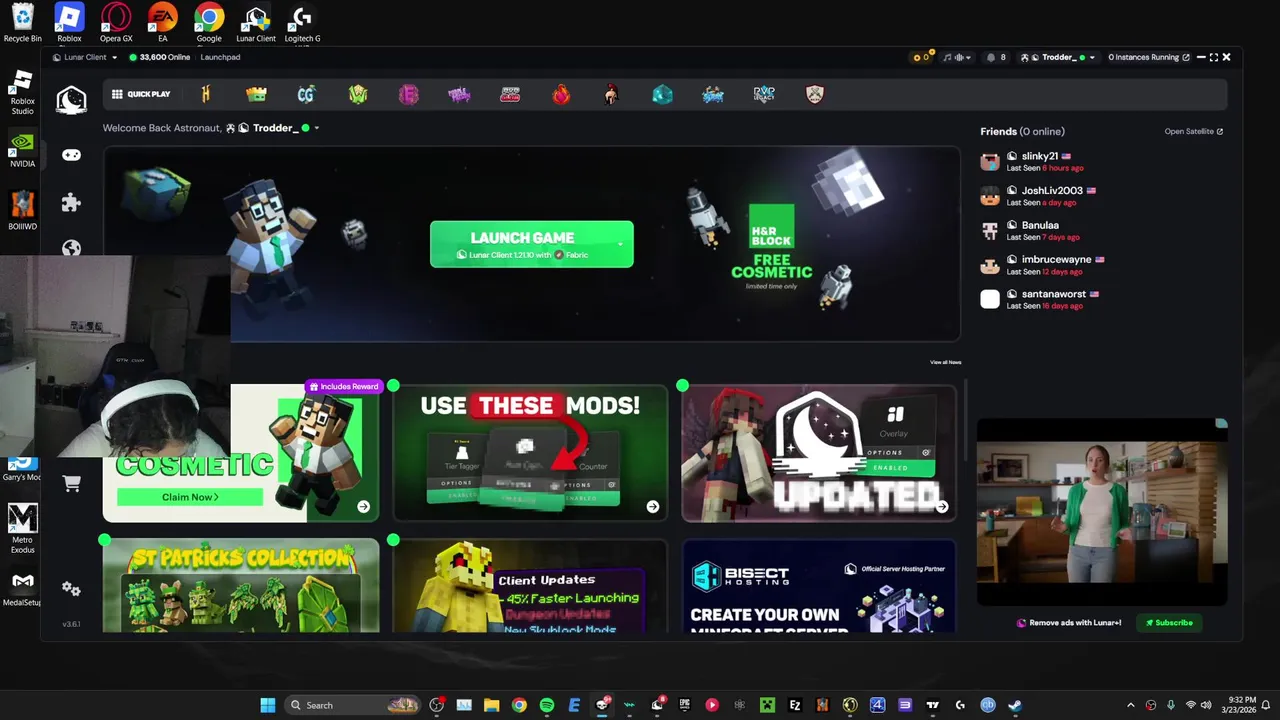Select the CG server icon in Quick Play
This screenshot has height=720, width=1280.
tap(306, 94)
